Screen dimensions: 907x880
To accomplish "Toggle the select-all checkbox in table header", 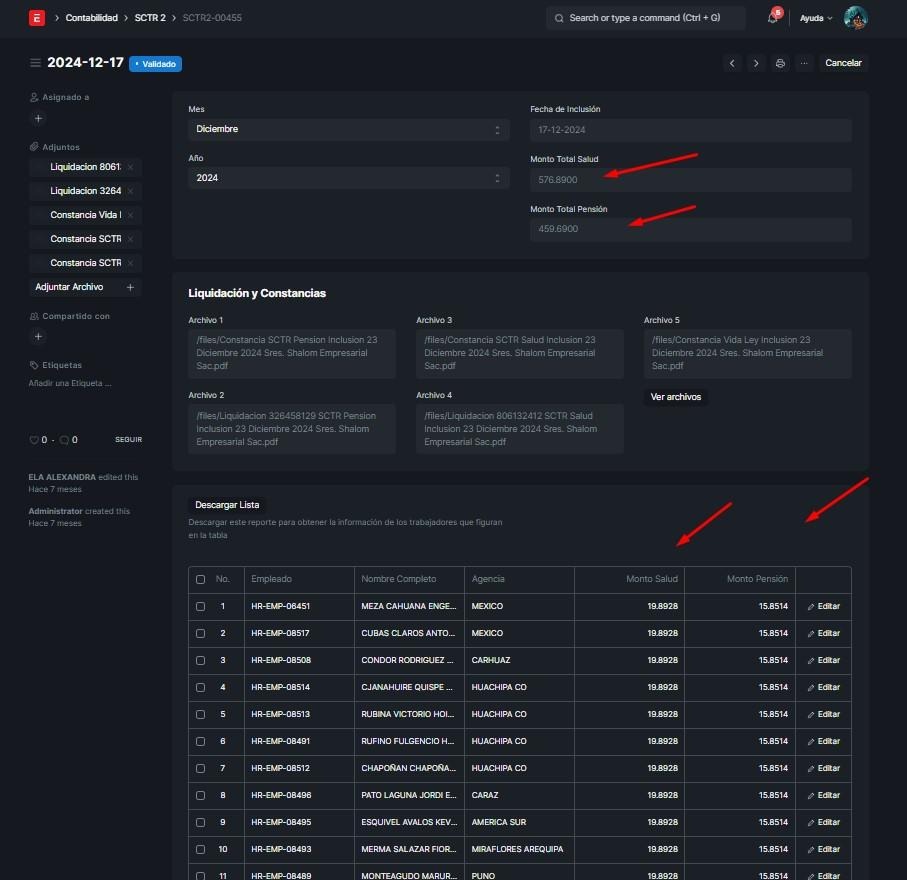I will coord(201,579).
